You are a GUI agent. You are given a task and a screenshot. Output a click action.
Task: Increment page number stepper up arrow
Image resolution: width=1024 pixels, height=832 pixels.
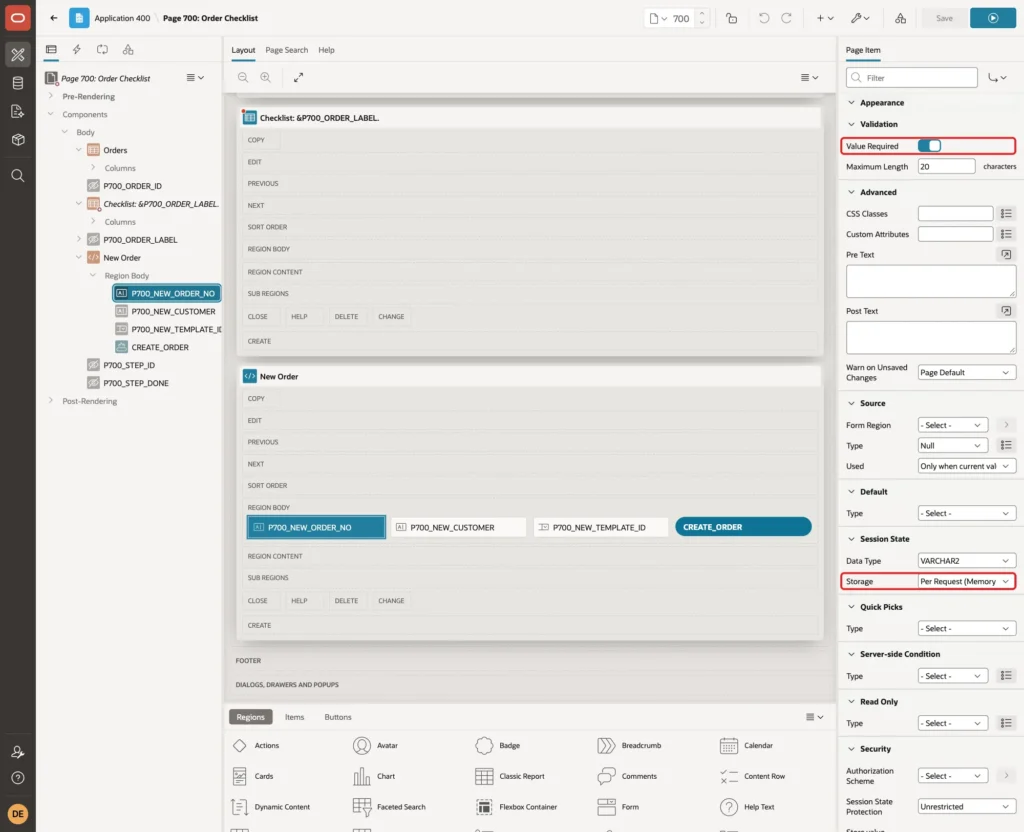coord(702,14)
